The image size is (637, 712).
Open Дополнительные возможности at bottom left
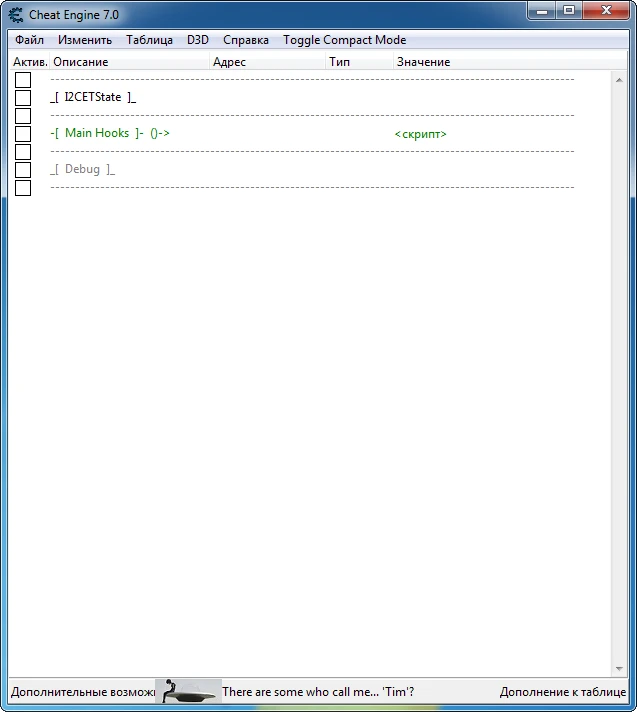(83, 692)
